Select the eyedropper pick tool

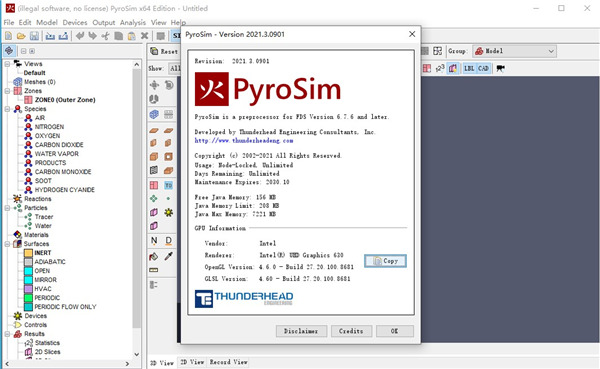(168, 256)
